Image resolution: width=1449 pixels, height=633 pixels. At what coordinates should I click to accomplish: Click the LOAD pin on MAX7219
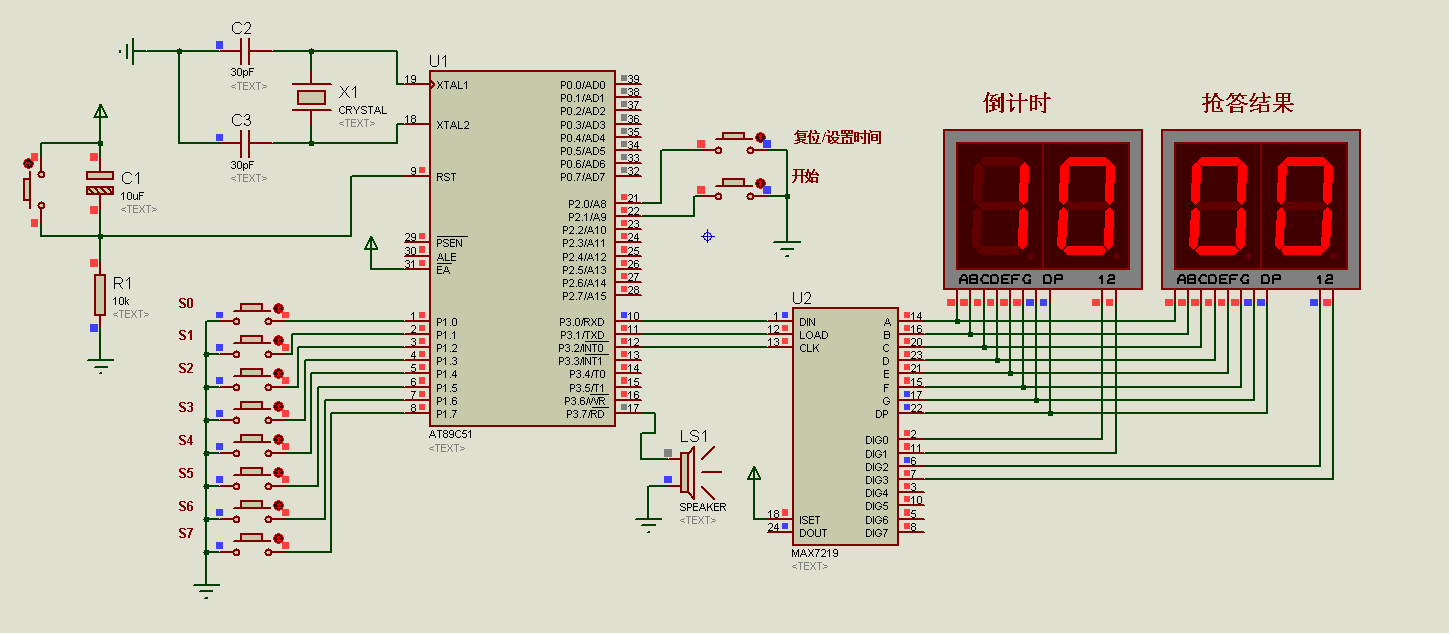(x=814, y=335)
